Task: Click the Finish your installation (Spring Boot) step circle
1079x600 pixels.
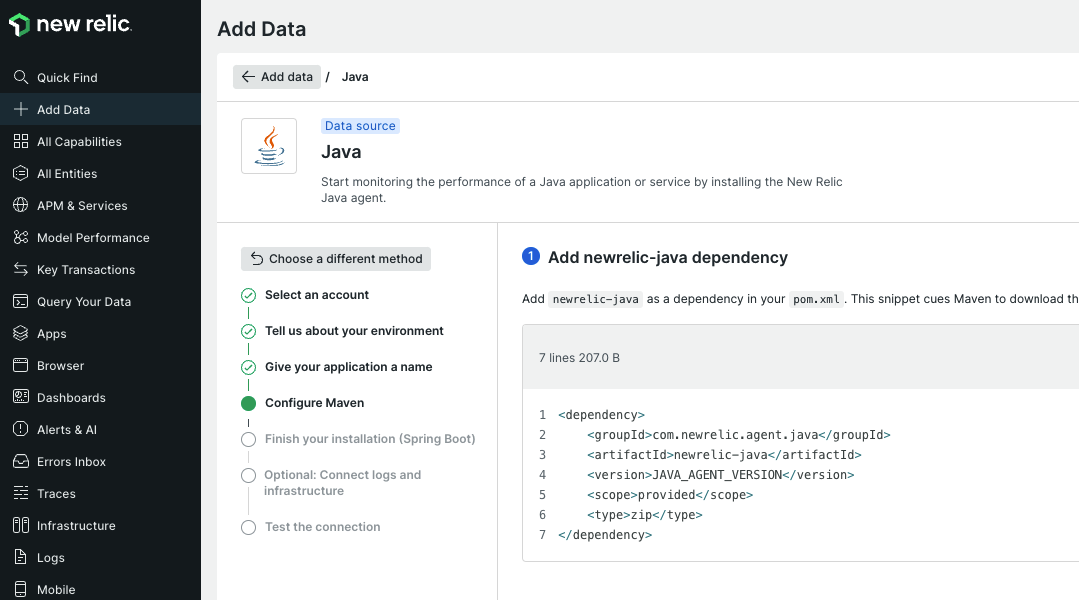Action: point(248,439)
